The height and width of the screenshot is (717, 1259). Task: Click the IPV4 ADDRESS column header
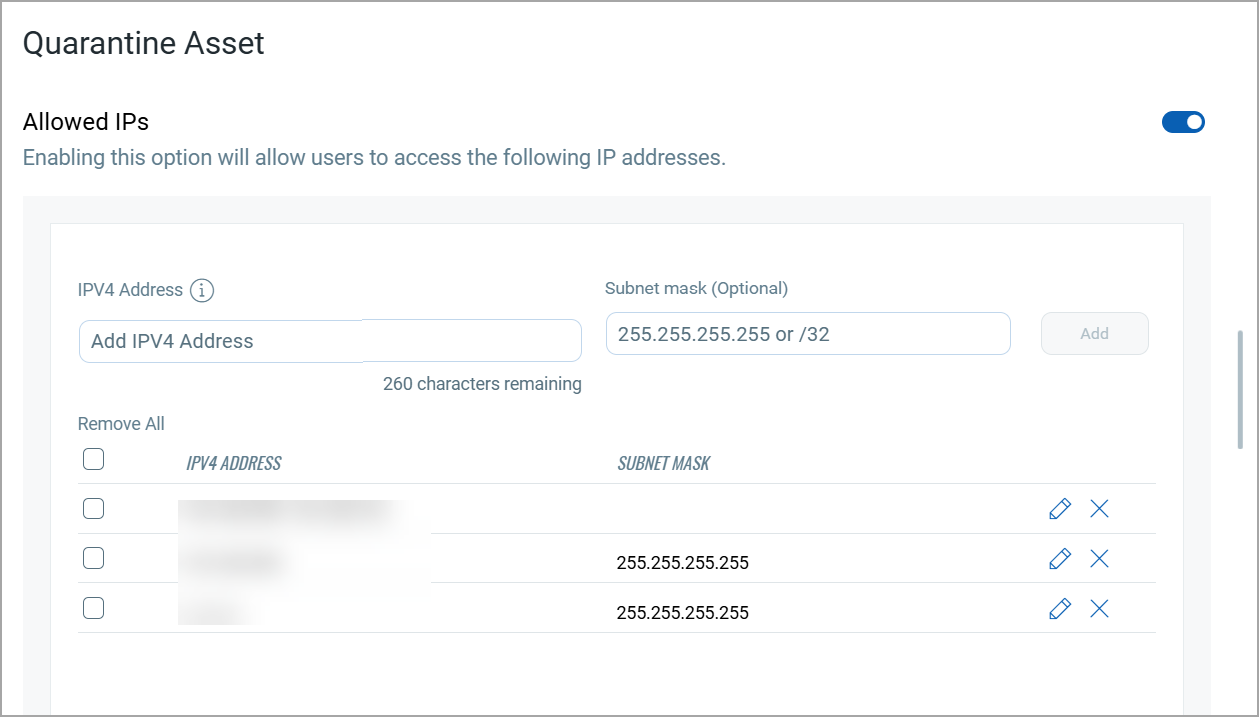(x=234, y=464)
